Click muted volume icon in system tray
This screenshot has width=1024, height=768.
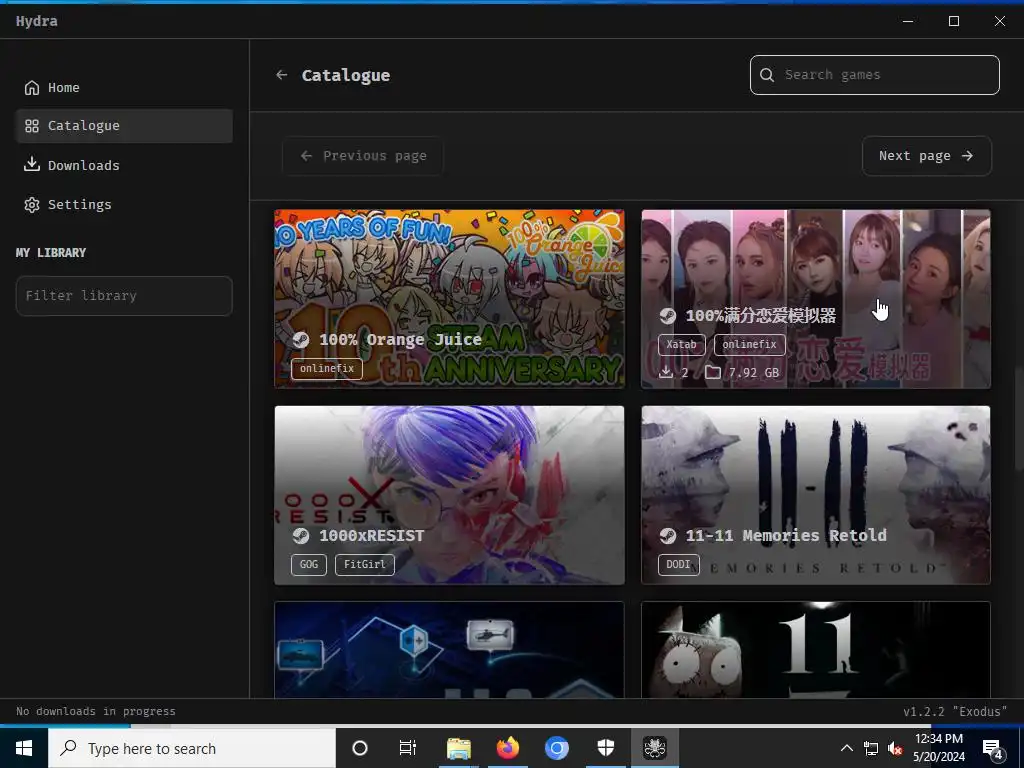(895, 748)
